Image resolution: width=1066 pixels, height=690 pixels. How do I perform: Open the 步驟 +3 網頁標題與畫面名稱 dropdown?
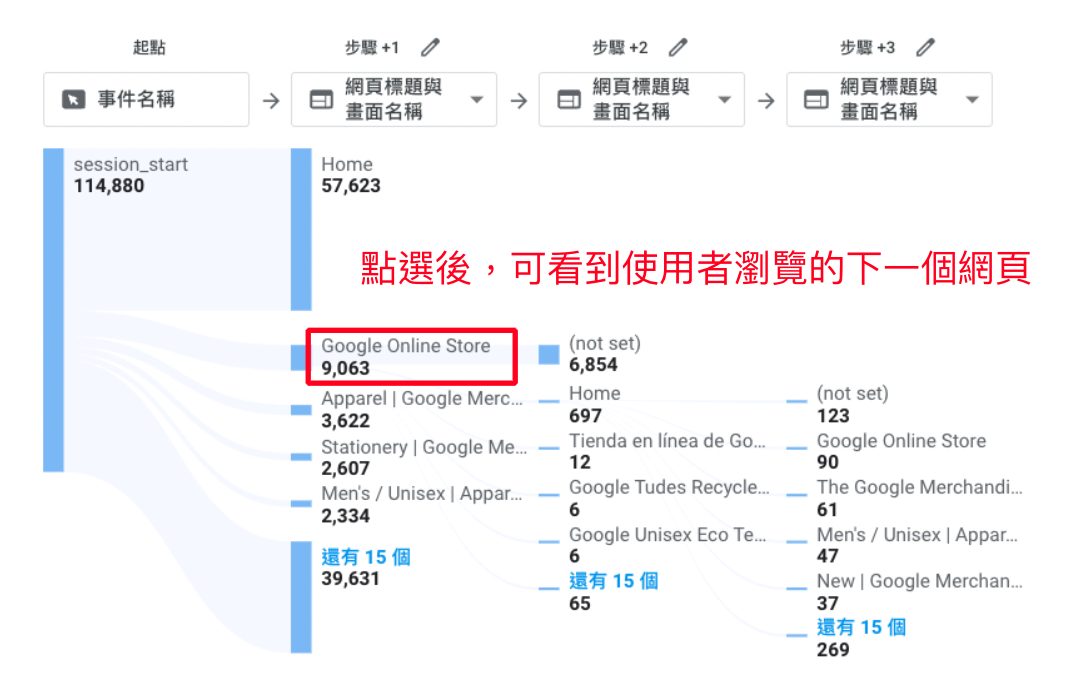pos(889,99)
